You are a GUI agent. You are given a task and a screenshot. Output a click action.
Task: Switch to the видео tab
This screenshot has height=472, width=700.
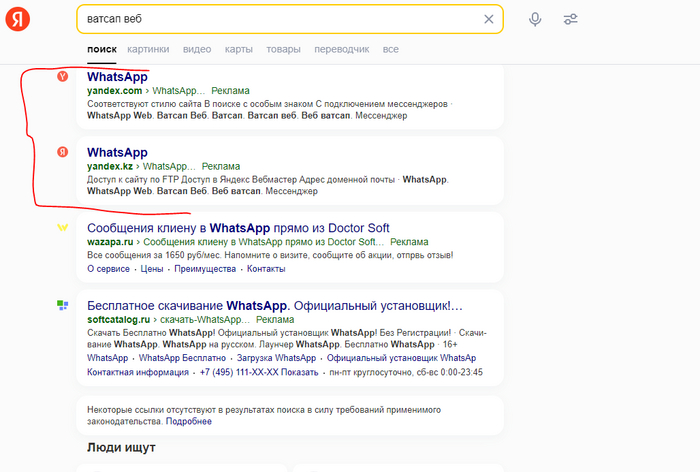pos(197,49)
